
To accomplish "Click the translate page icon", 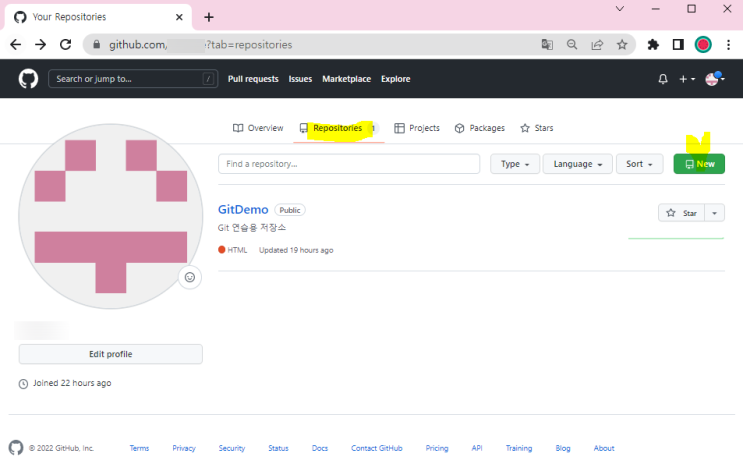I will [x=547, y=45].
